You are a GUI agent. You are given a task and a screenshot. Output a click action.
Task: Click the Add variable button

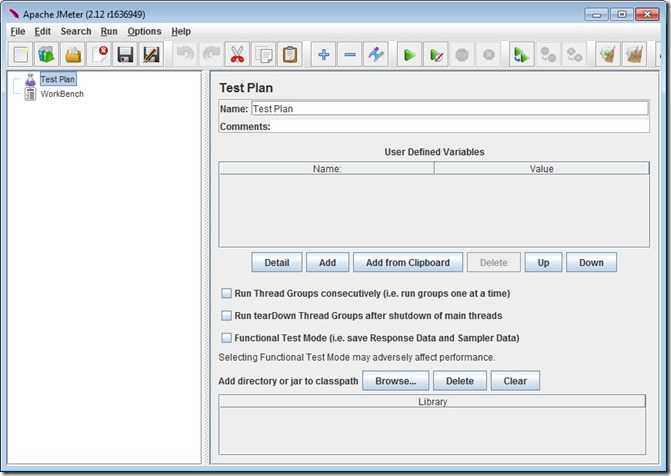[x=327, y=262]
